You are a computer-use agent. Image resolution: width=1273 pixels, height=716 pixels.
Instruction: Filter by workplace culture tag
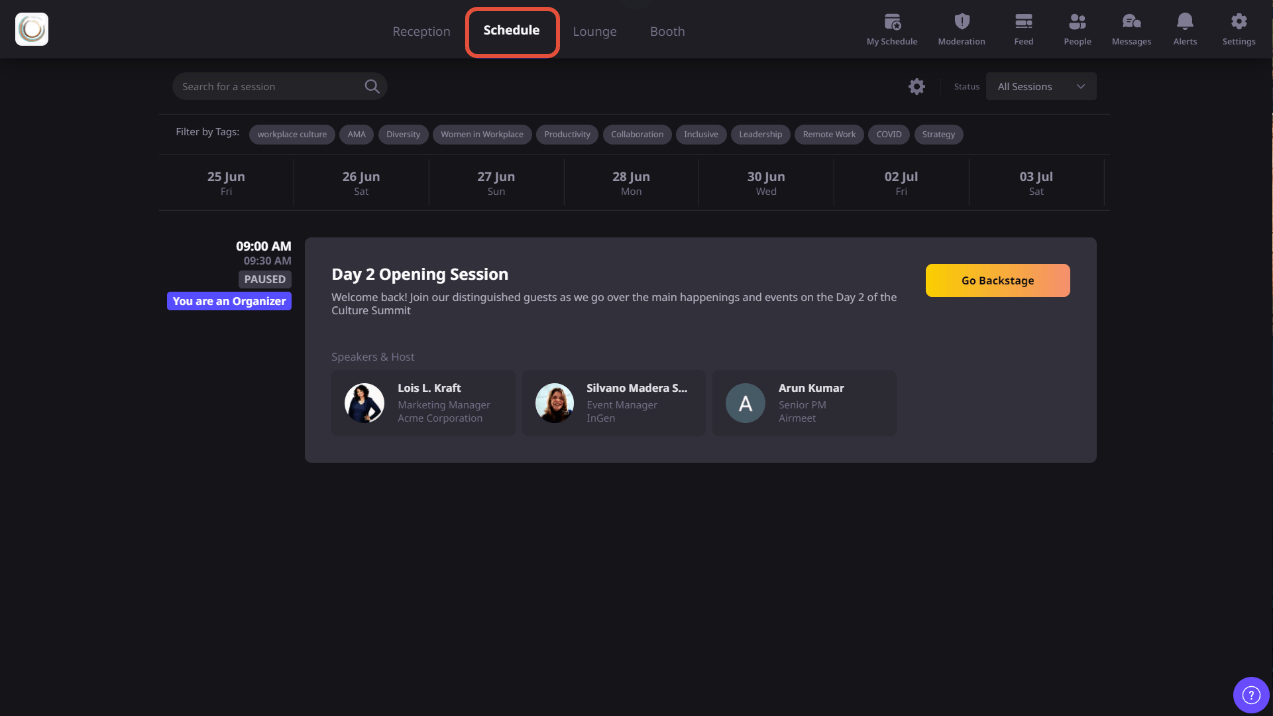[292, 134]
